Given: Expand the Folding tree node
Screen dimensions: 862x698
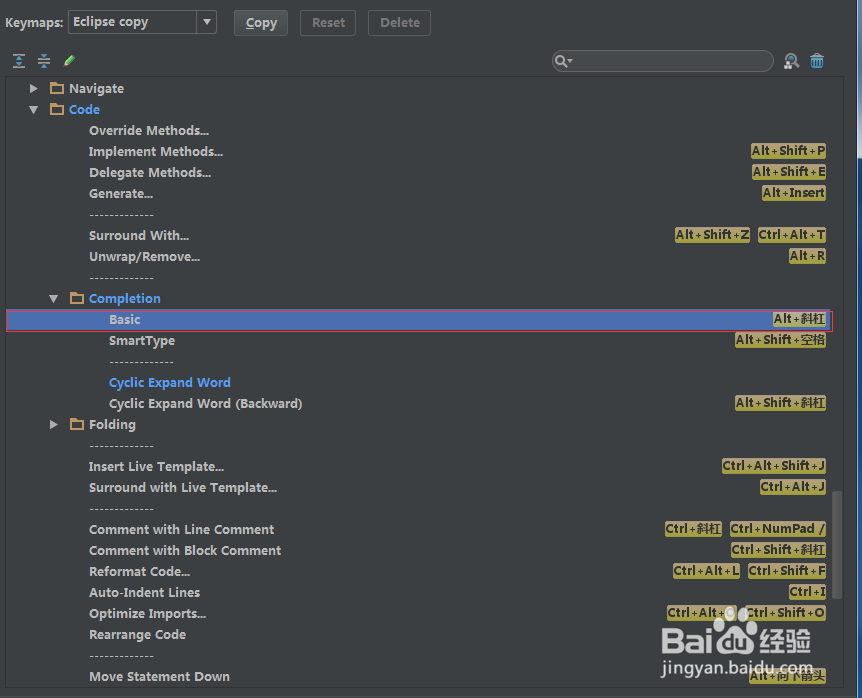Looking at the screenshot, I should [x=53, y=424].
